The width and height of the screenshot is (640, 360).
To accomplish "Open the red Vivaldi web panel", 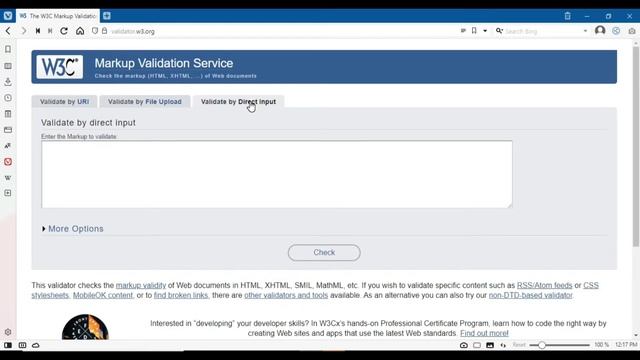I will (8, 162).
